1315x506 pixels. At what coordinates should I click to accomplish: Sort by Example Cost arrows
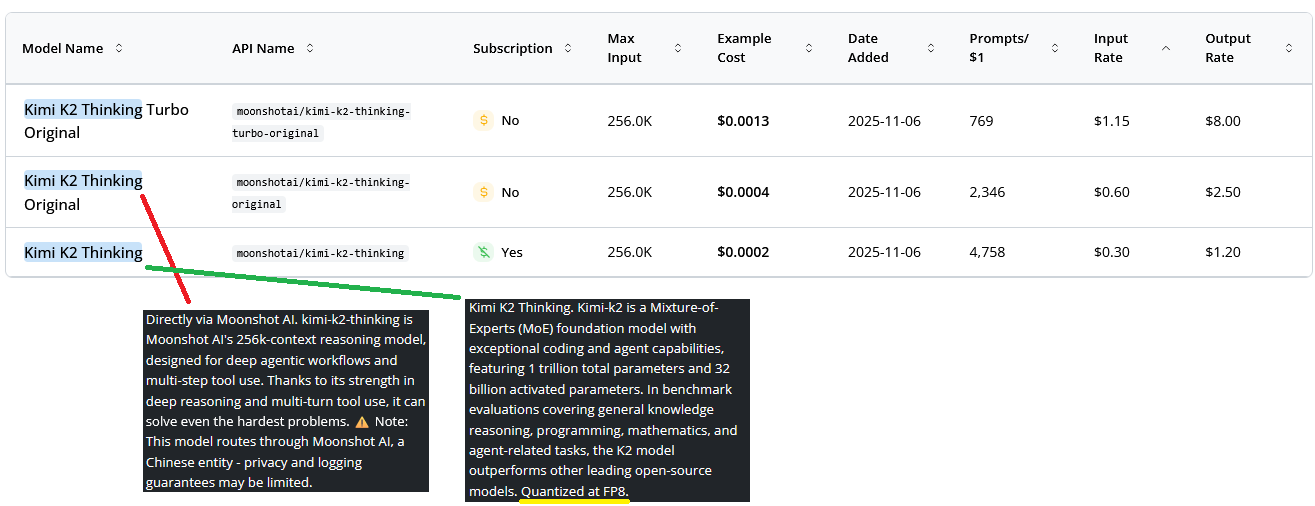(x=808, y=48)
